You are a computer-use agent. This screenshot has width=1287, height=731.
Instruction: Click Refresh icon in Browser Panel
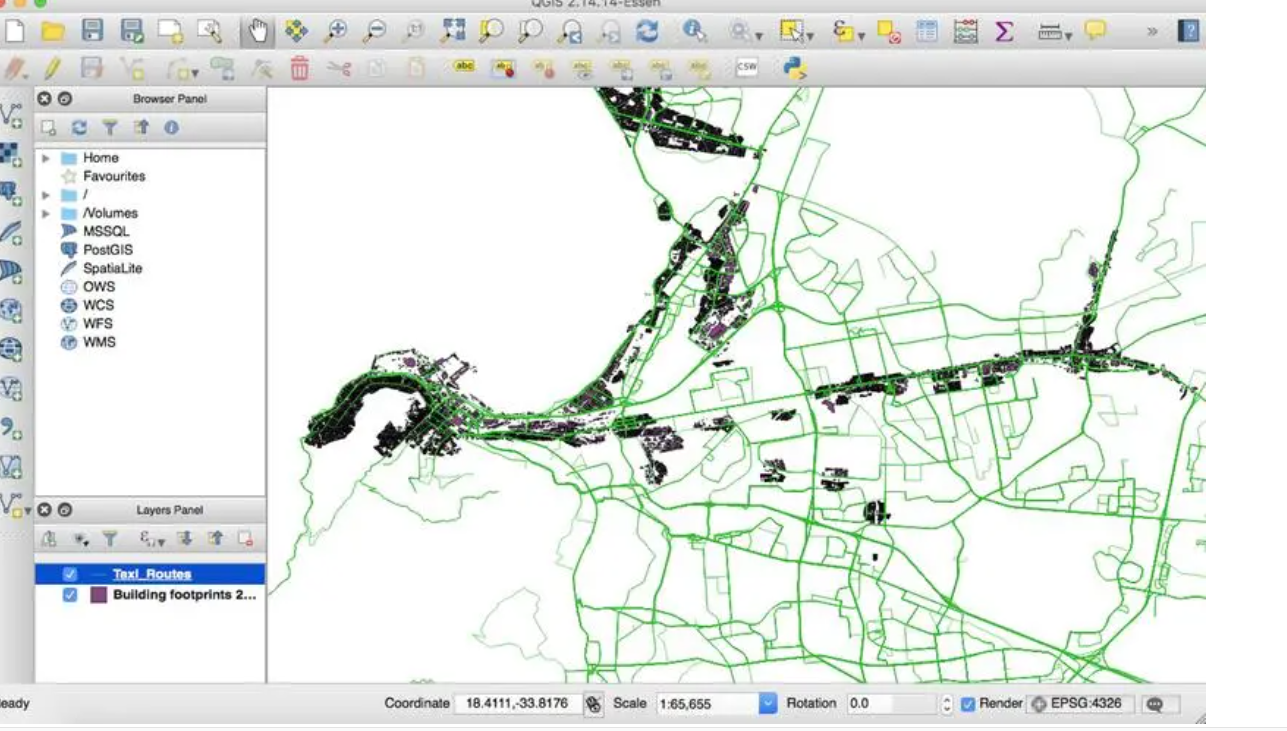pos(79,128)
